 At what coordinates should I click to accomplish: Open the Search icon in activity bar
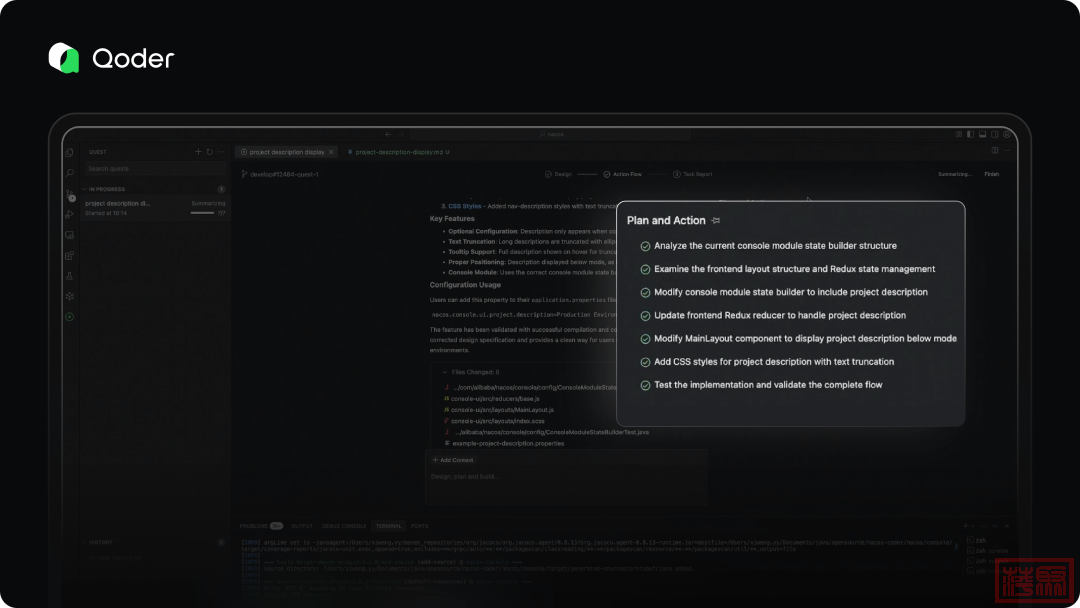(x=70, y=173)
